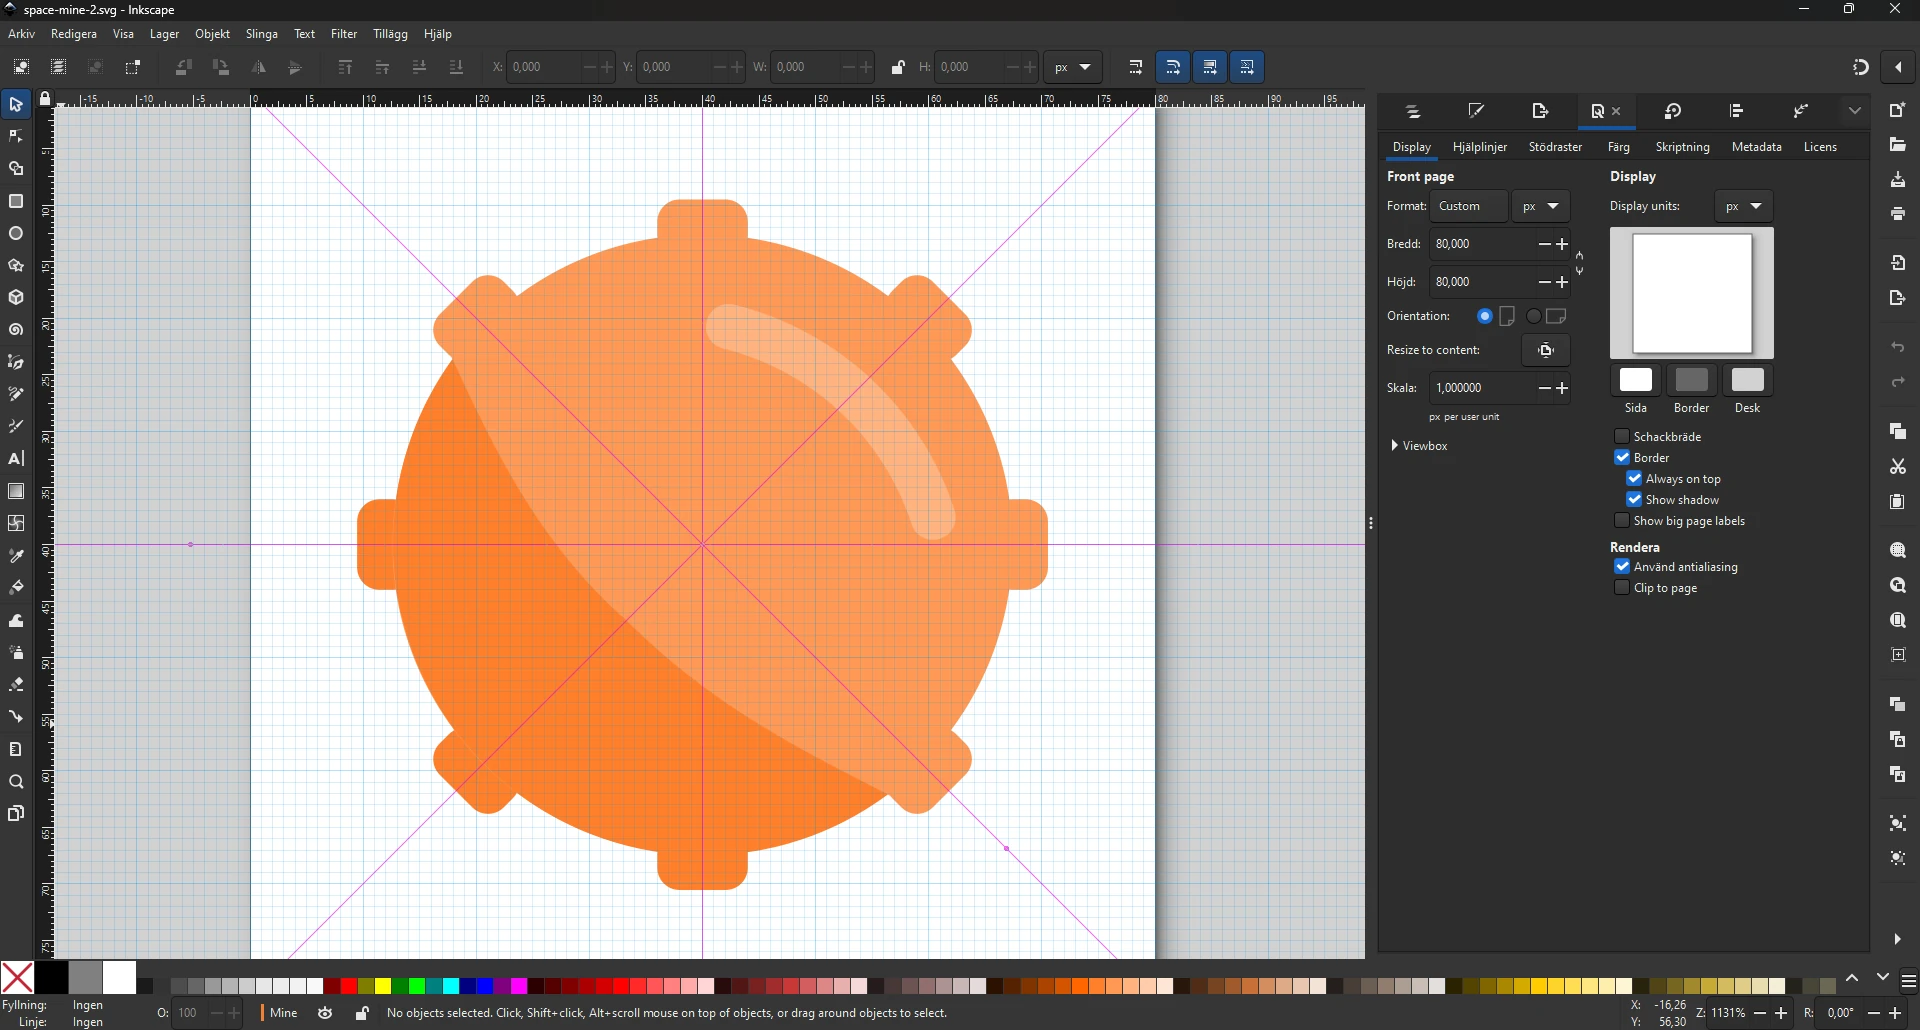Click the Undo icon in the right sidebar
Viewport: 1920px width, 1030px height.
coord(1898,347)
